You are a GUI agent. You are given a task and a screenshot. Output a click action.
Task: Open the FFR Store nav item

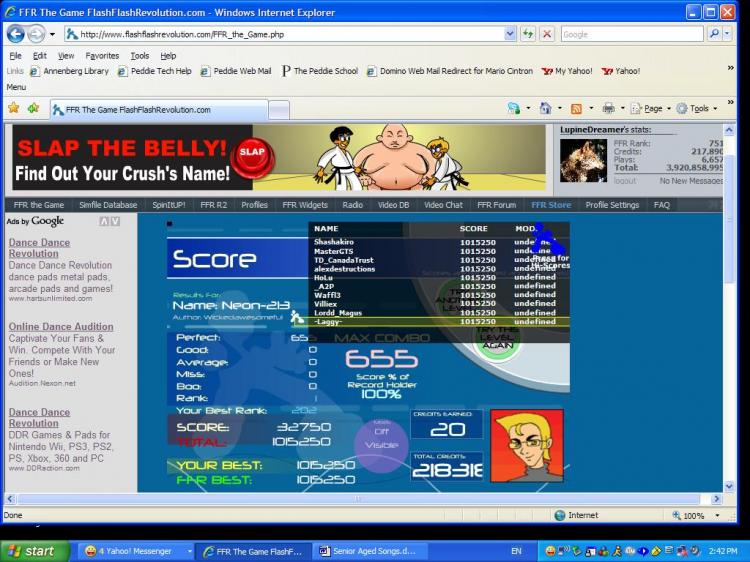(x=551, y=205)
